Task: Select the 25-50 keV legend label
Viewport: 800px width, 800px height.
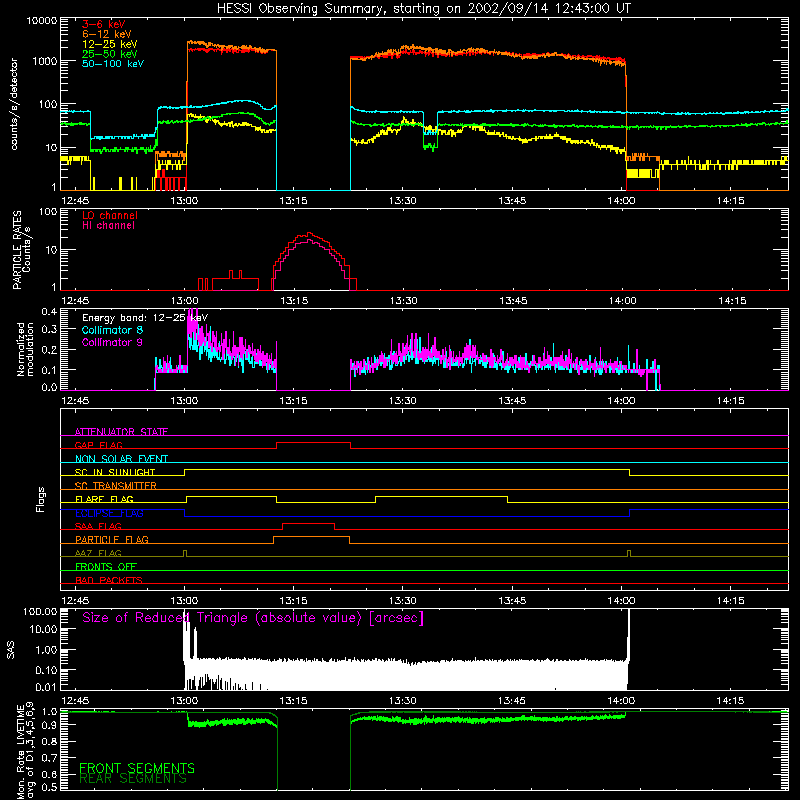Action: (110, 54)
